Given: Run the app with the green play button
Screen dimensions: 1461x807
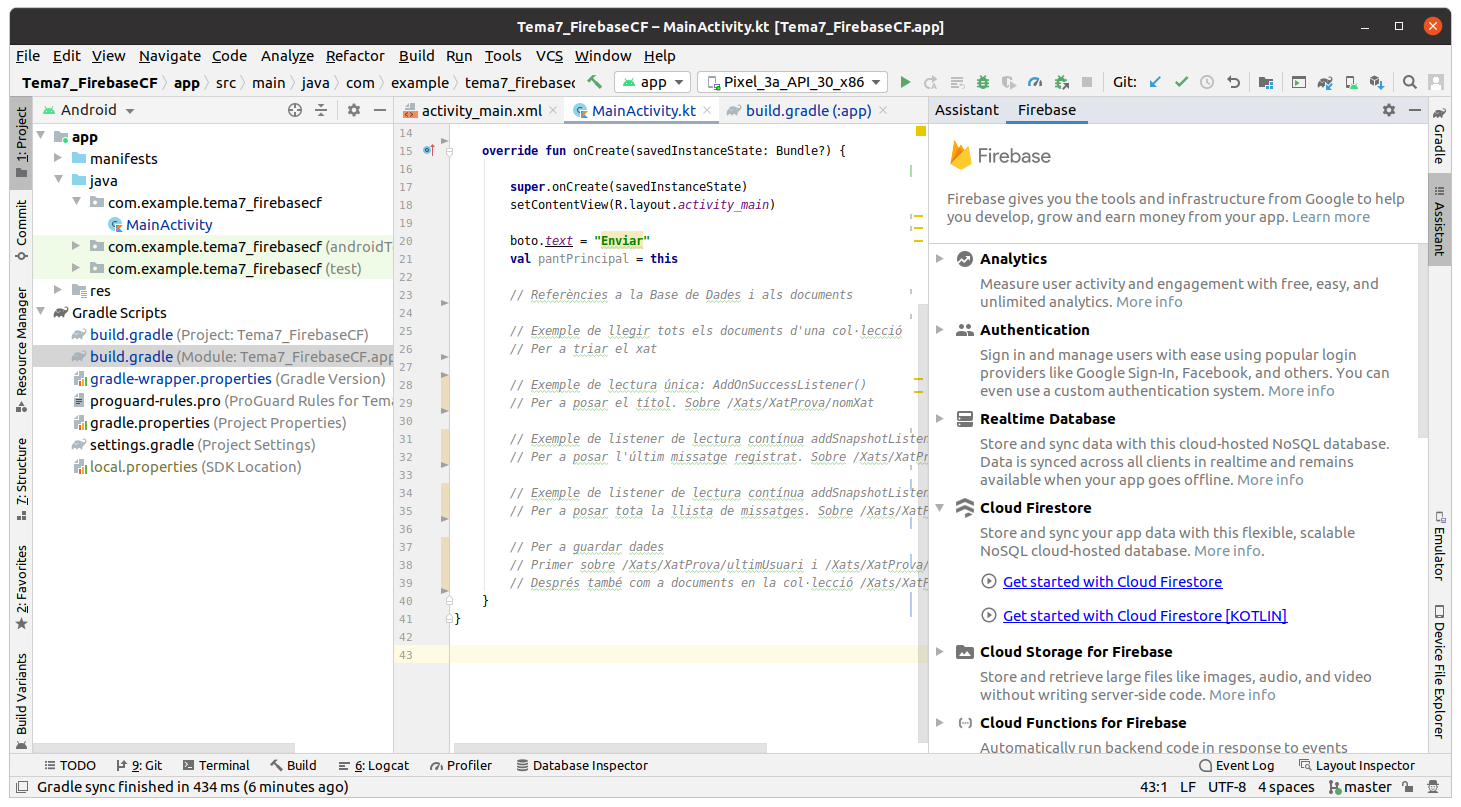Looking at the screenshot, I should 905,82.
